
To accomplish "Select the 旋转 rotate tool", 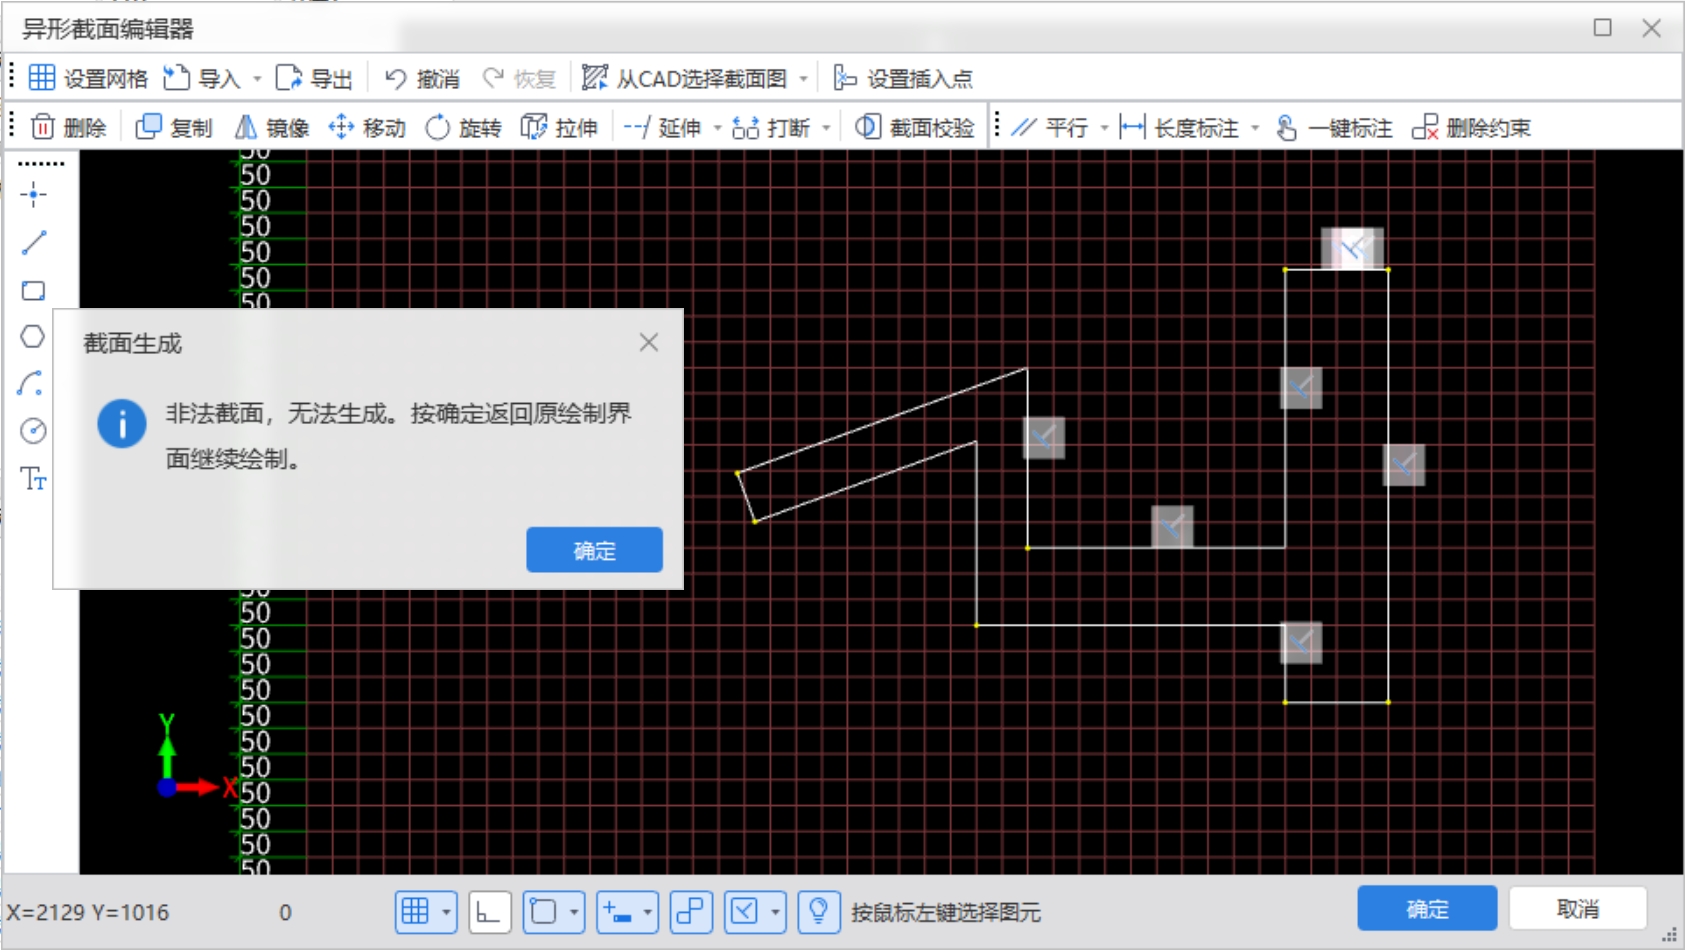I will click(x=463, y=127).
